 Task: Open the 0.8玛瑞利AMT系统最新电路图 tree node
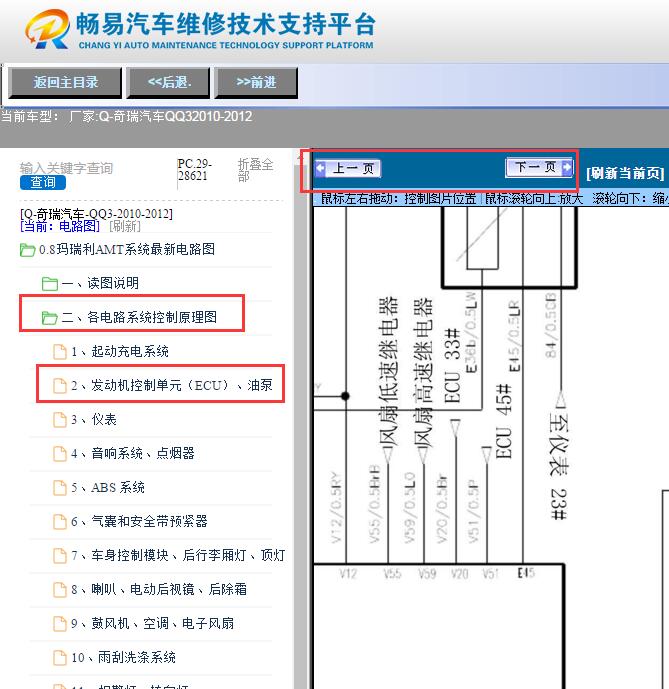pos(127,250)
